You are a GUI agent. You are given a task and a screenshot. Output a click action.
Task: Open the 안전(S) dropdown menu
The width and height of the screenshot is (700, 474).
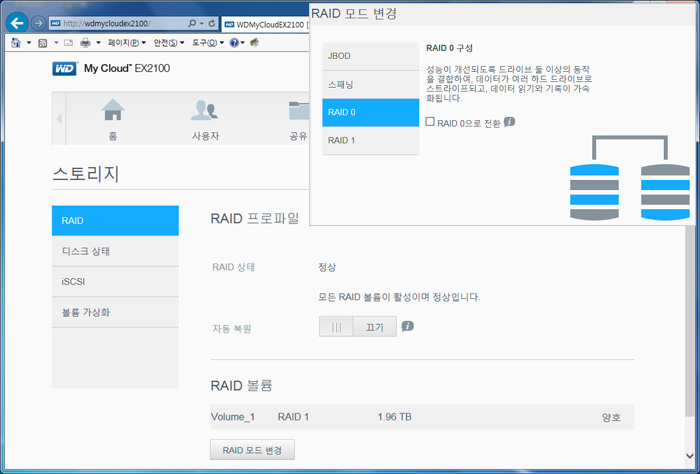[169, 43]
